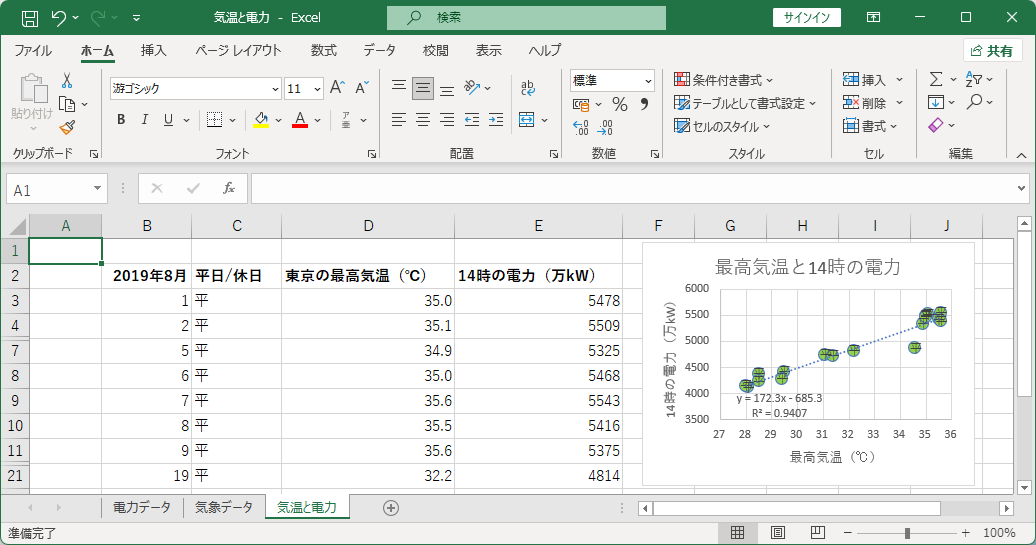Open the Name Box dropdown beside A1
Image resolution: width=1036 pixels, height=545 pixels.
point(97,189)
